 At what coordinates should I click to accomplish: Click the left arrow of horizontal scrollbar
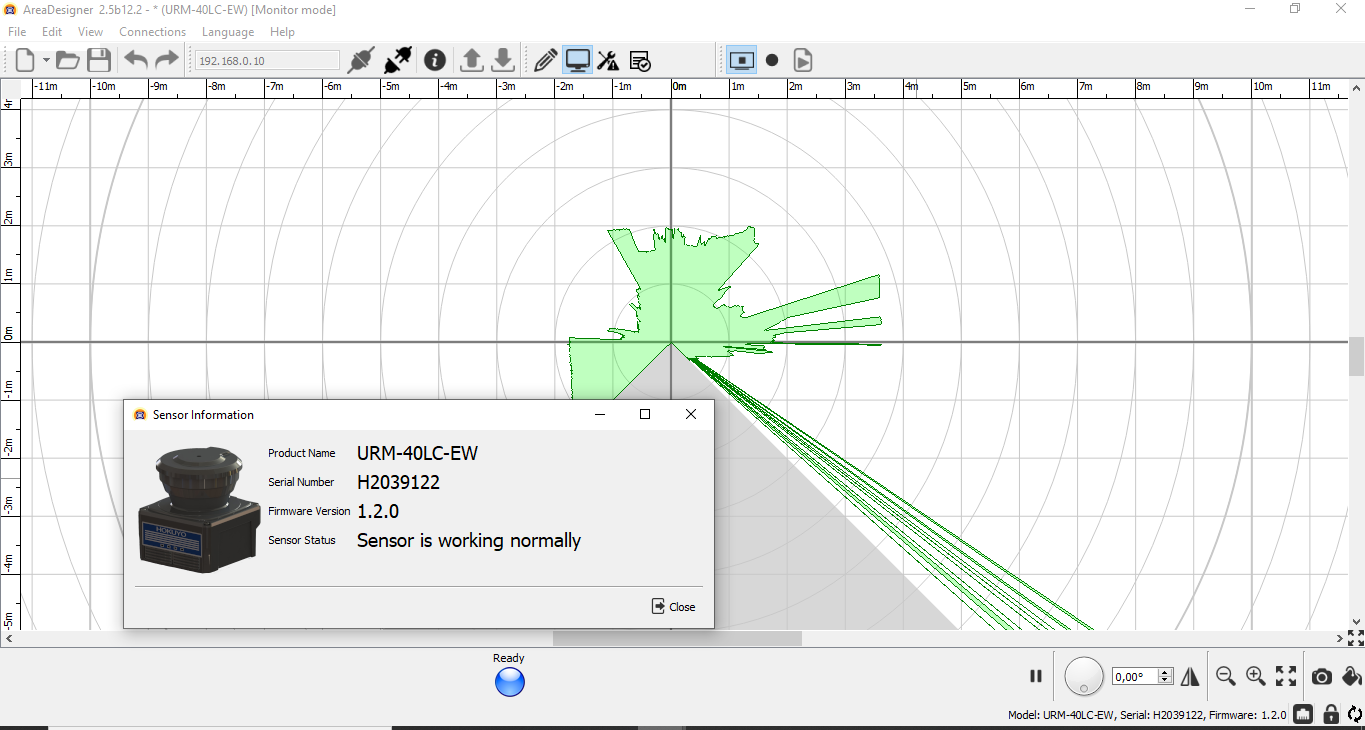[9, 638]
